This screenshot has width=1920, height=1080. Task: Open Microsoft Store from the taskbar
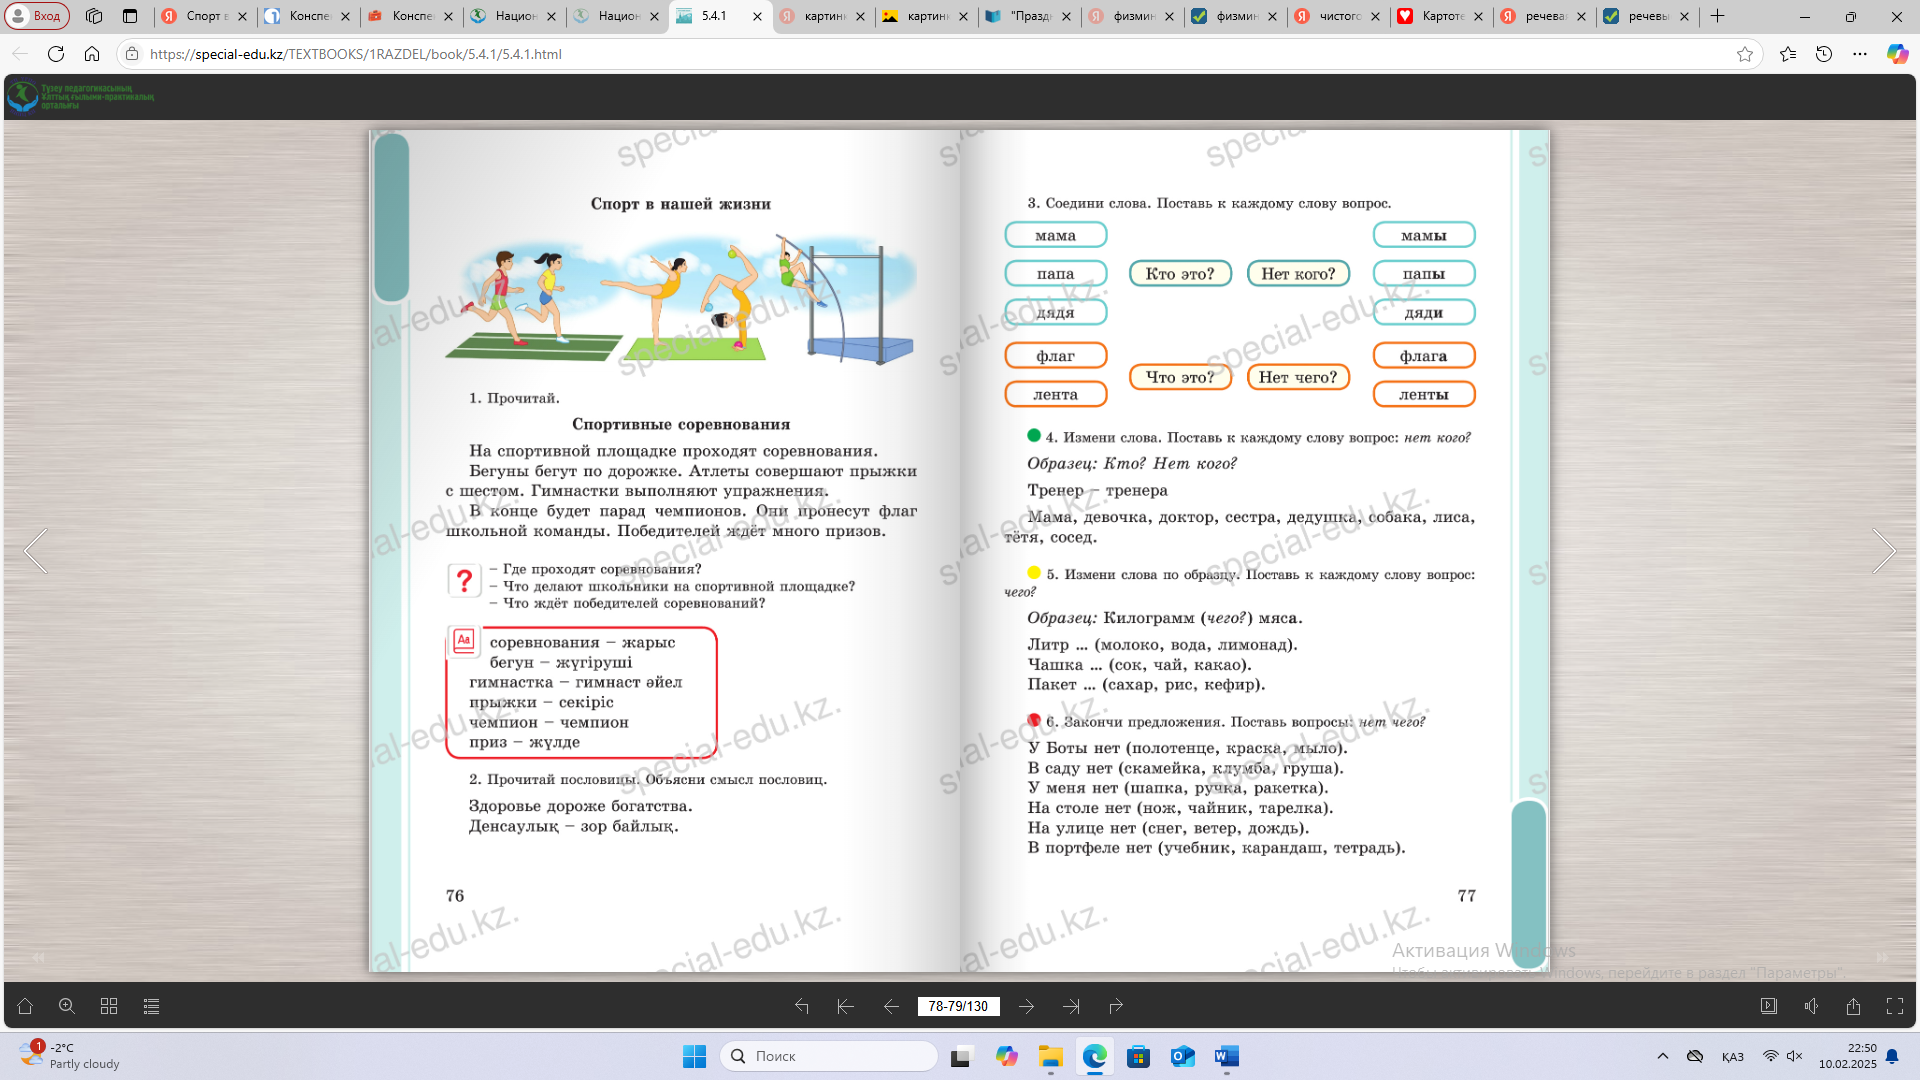tap(1138, 1056)
